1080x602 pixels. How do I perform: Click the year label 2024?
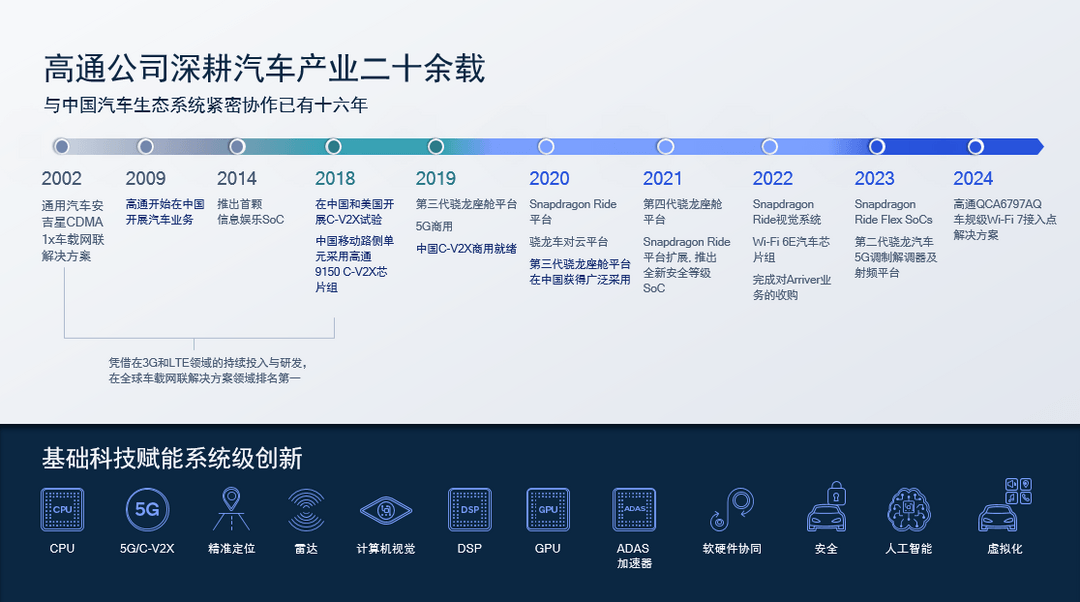[973, 179]
